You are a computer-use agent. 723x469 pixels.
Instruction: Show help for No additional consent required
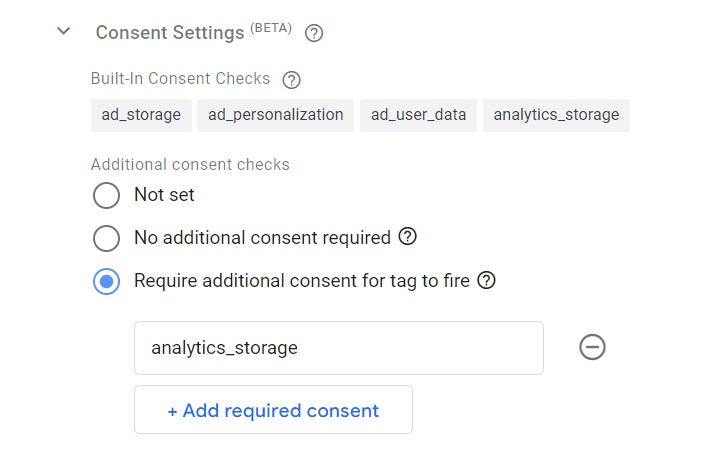click(x=408, y=237)
